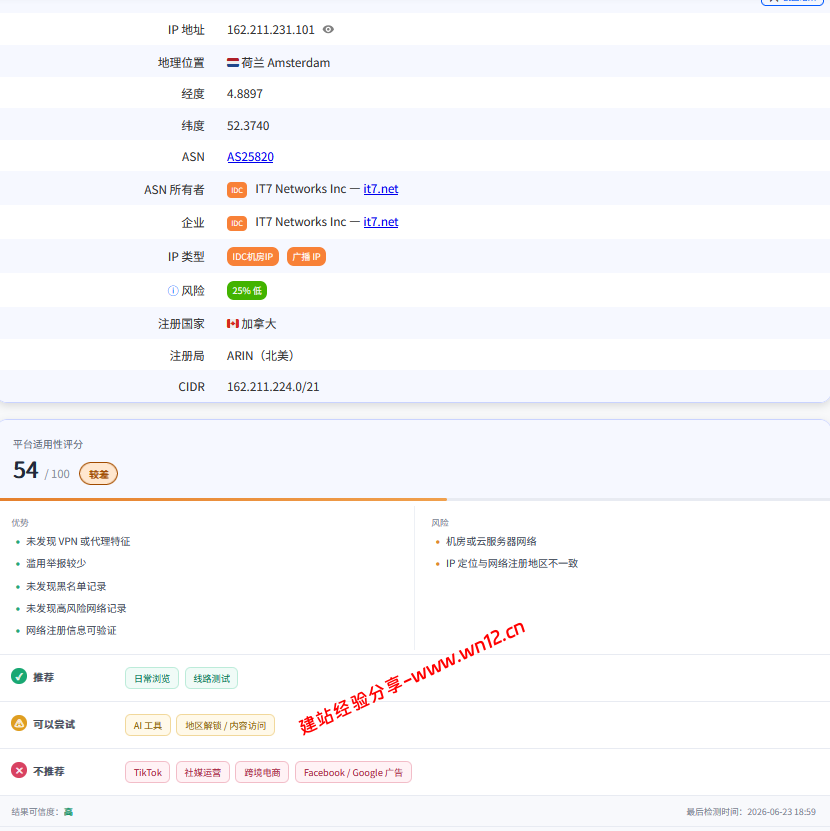Click the IDC badge in ASN 所有者 row

point(237,190)
